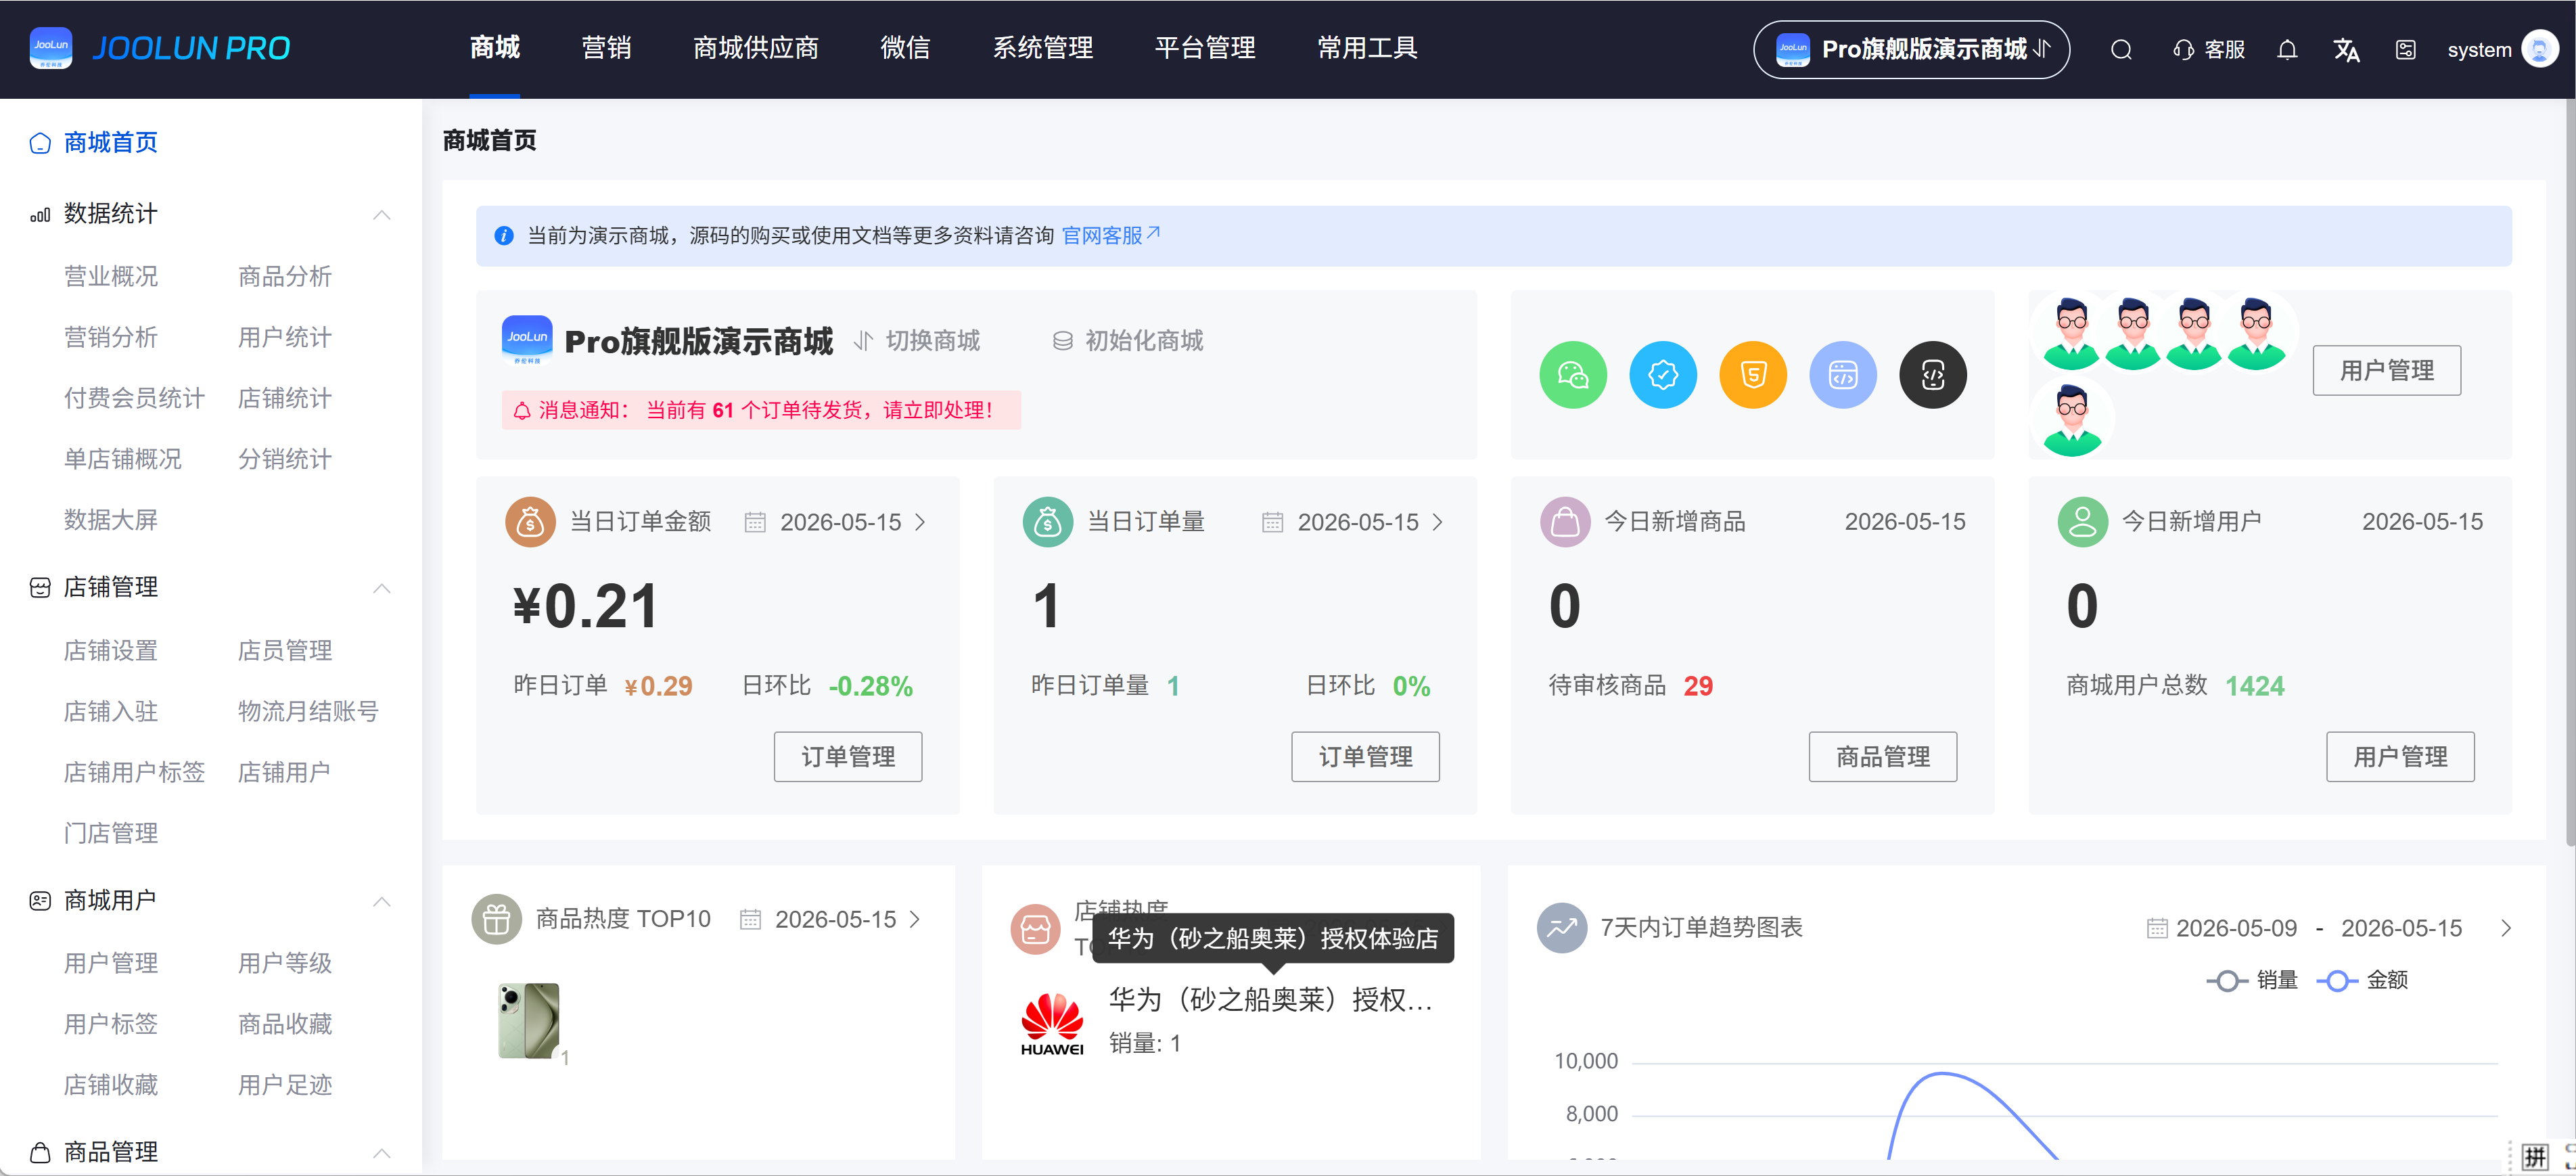The height and width of the screenshot is (1176, 2576).
Task: Click the light blue code window icon
Action: [1843, 375]
